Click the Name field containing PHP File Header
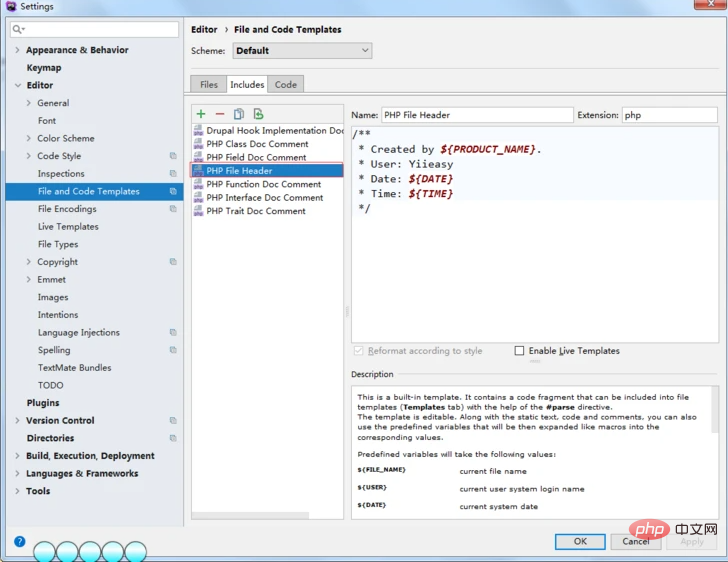 (476, 115)
